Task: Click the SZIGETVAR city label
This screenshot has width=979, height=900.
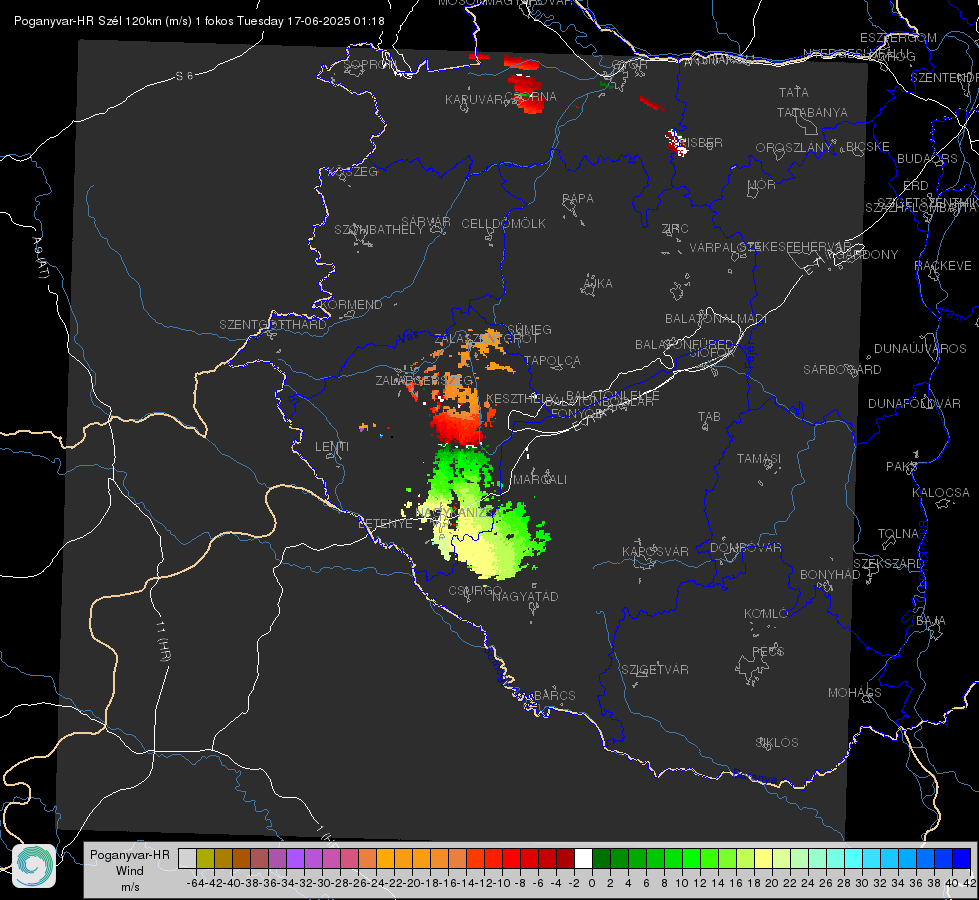Action: pos(654,670)
